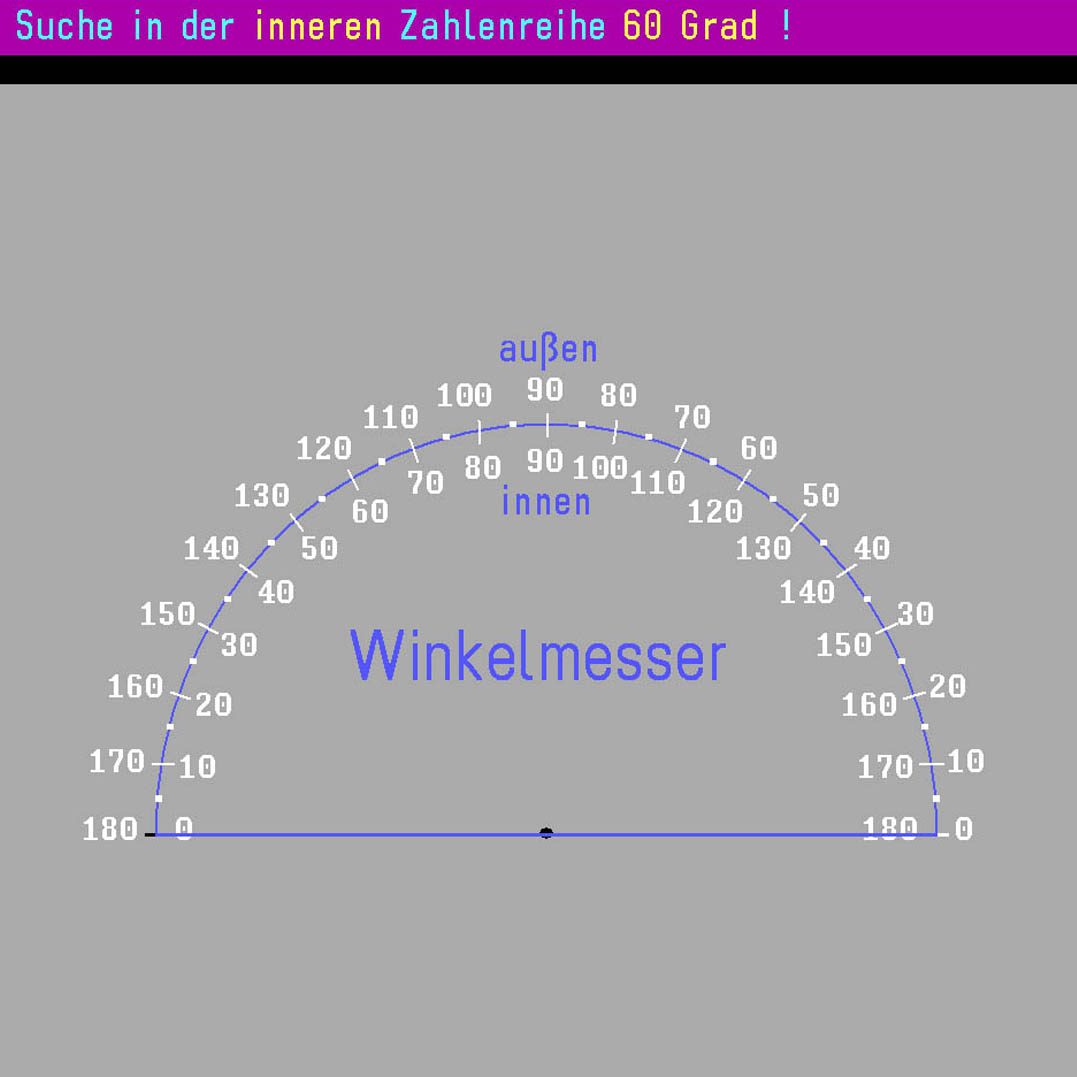Click the 'außen' label above the arc
1077x1077 pixels.
tap(548, 350)
